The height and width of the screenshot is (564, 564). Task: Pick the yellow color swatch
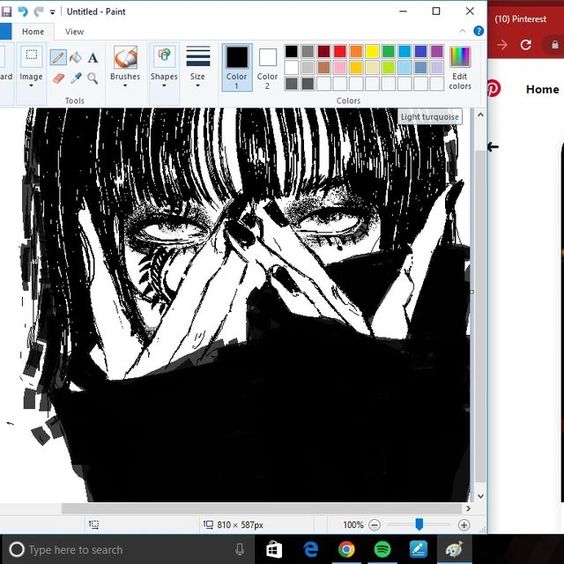[372, 51]
